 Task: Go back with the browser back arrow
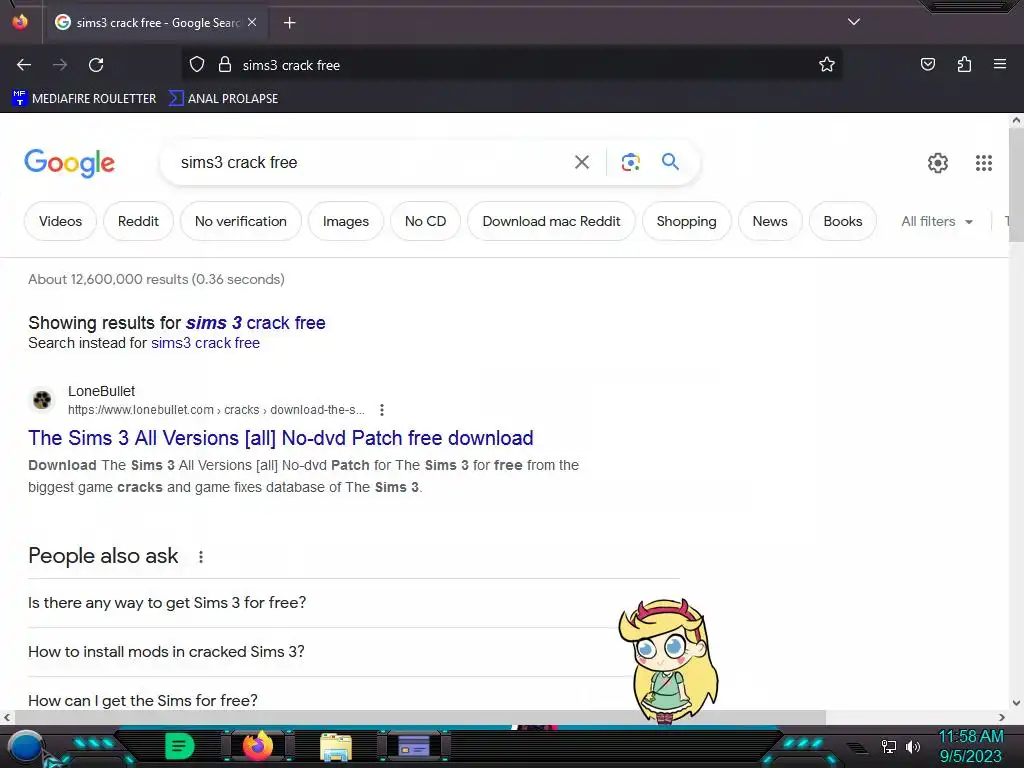pyautogui.click(x=24, y=65)
